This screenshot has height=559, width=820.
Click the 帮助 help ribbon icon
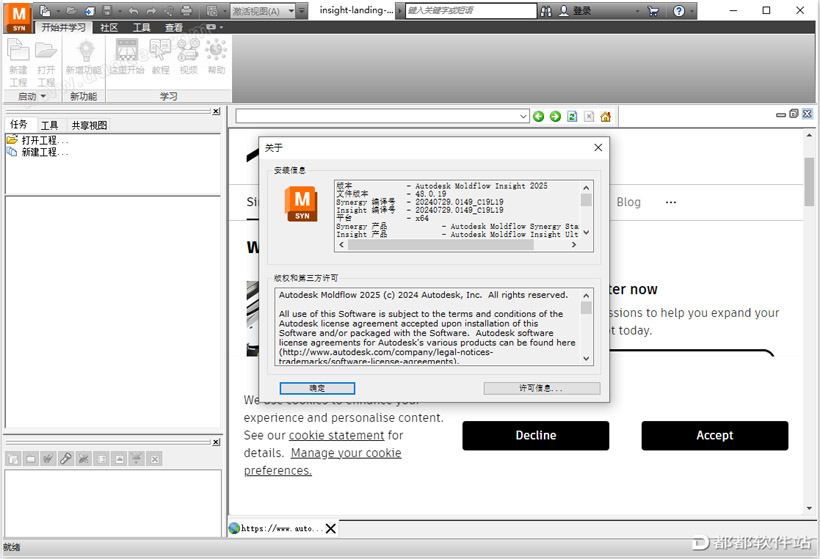[216, 58]
